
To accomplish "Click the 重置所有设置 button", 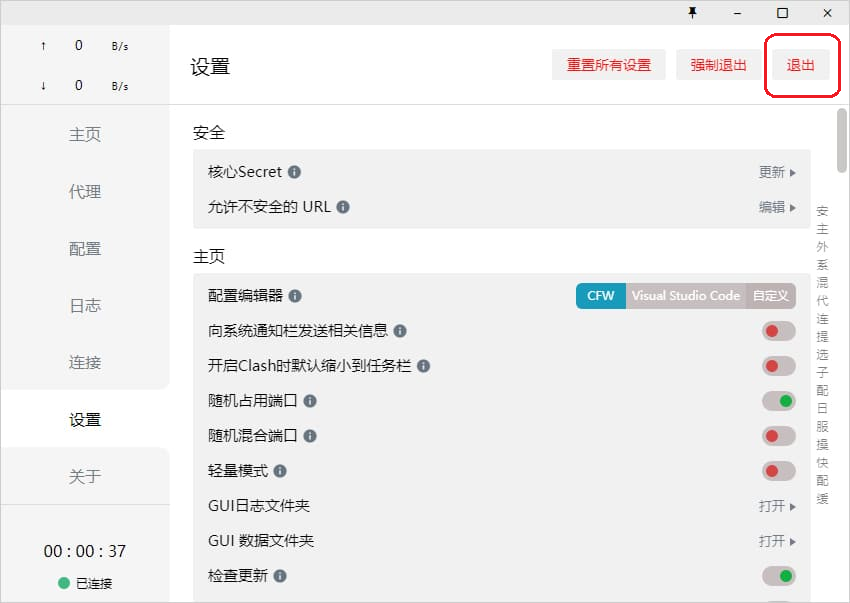I will pyautogui.click(x=608, y=65).
